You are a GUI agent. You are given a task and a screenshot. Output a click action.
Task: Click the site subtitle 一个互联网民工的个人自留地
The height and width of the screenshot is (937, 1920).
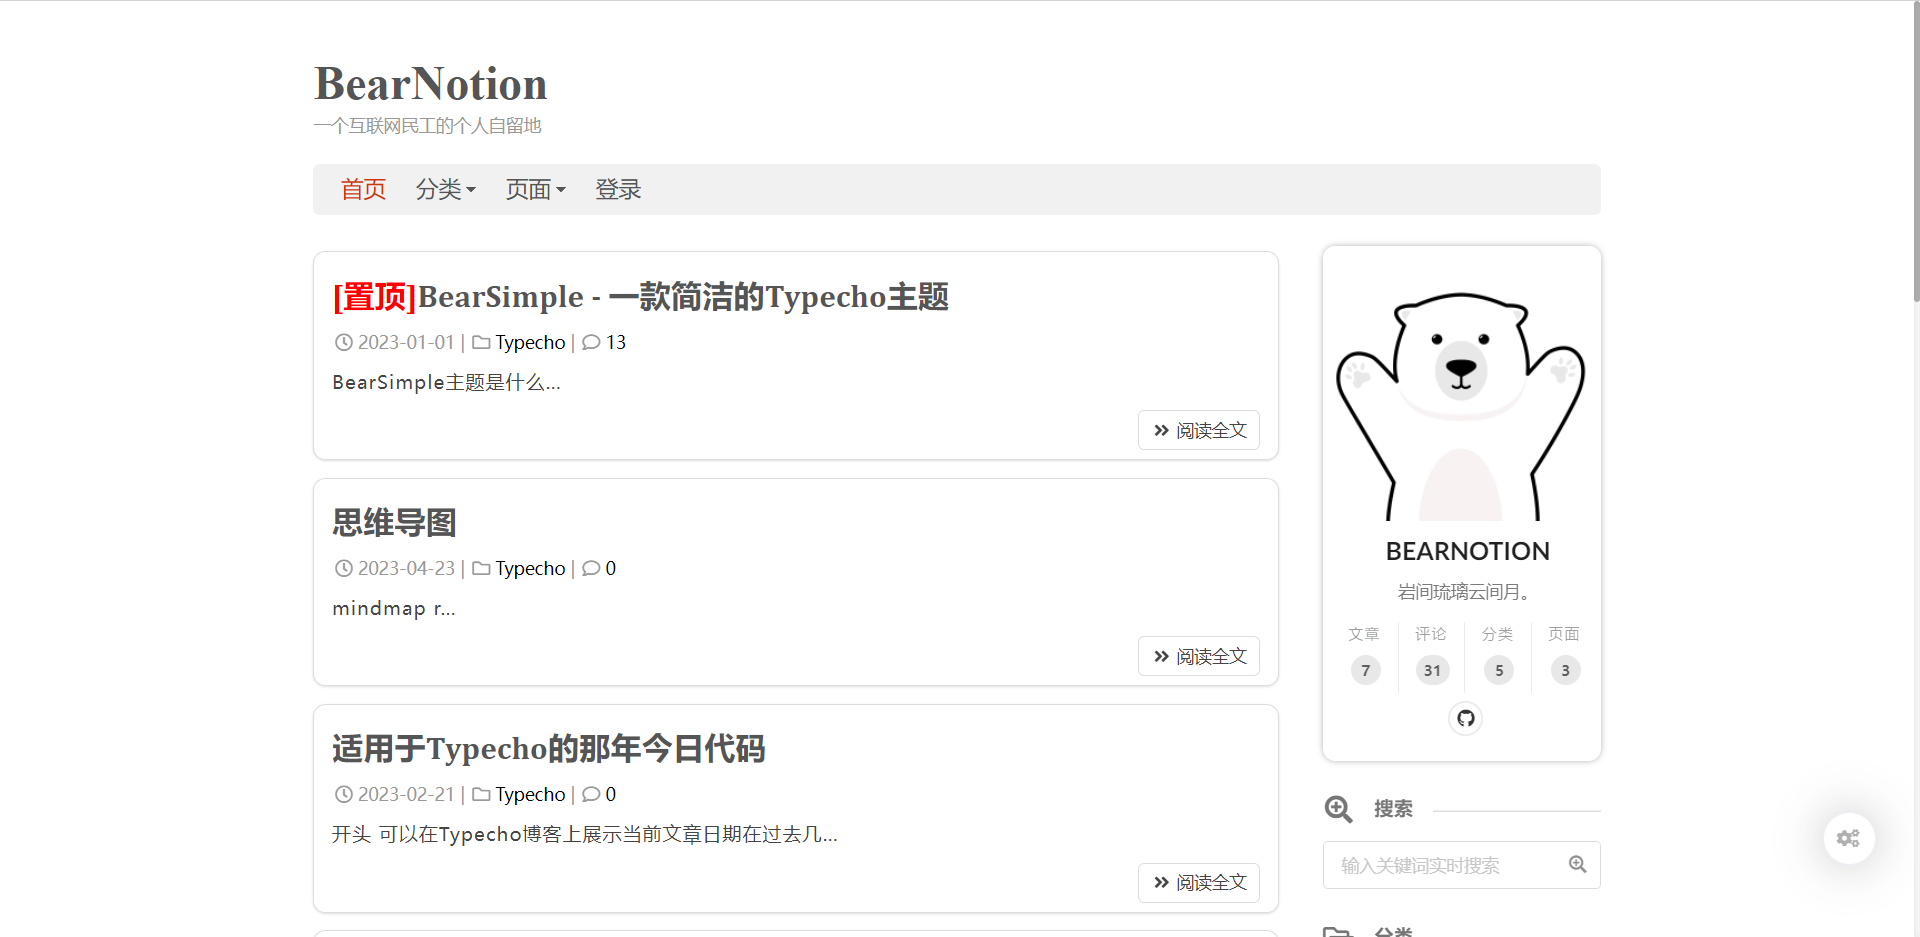[x=427, y=126]
